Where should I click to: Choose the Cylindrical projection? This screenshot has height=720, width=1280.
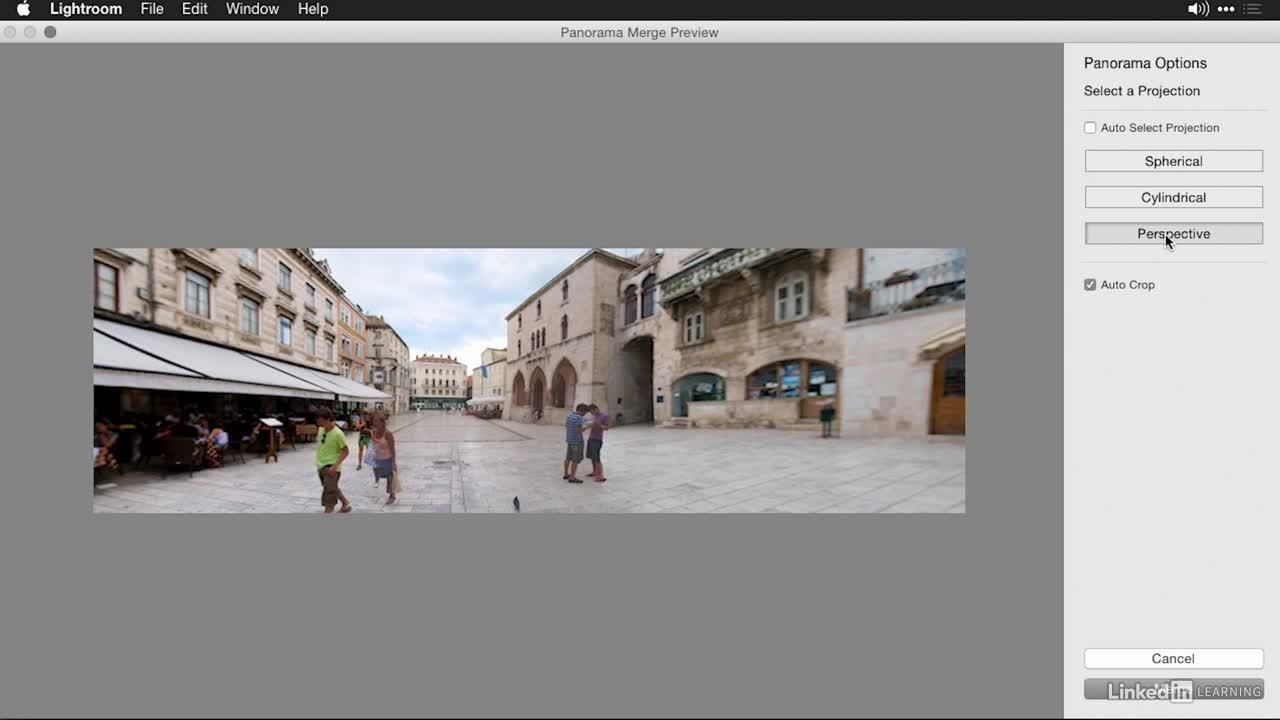[1173, 198]
